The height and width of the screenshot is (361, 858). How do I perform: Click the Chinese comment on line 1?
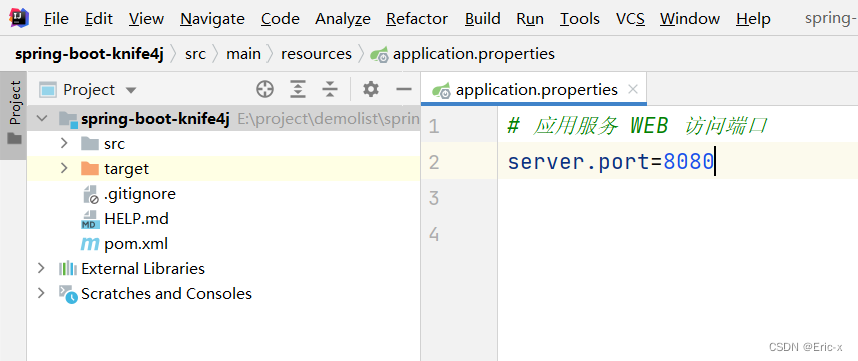click(x=637, y=127)
